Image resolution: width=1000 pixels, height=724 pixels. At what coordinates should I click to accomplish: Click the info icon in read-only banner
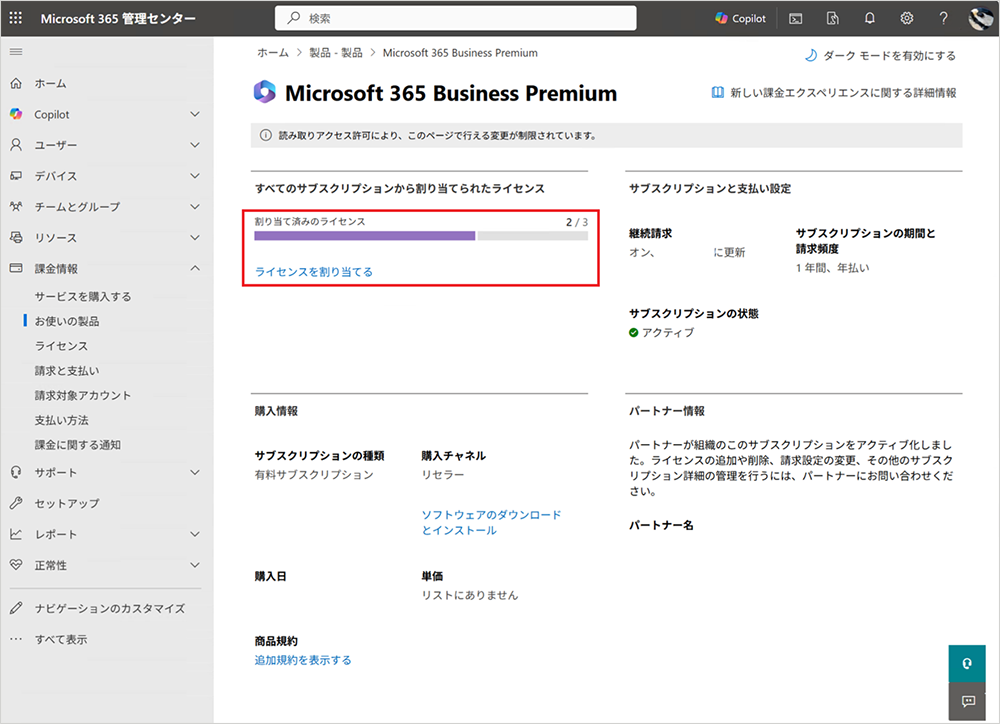point(266,135)
